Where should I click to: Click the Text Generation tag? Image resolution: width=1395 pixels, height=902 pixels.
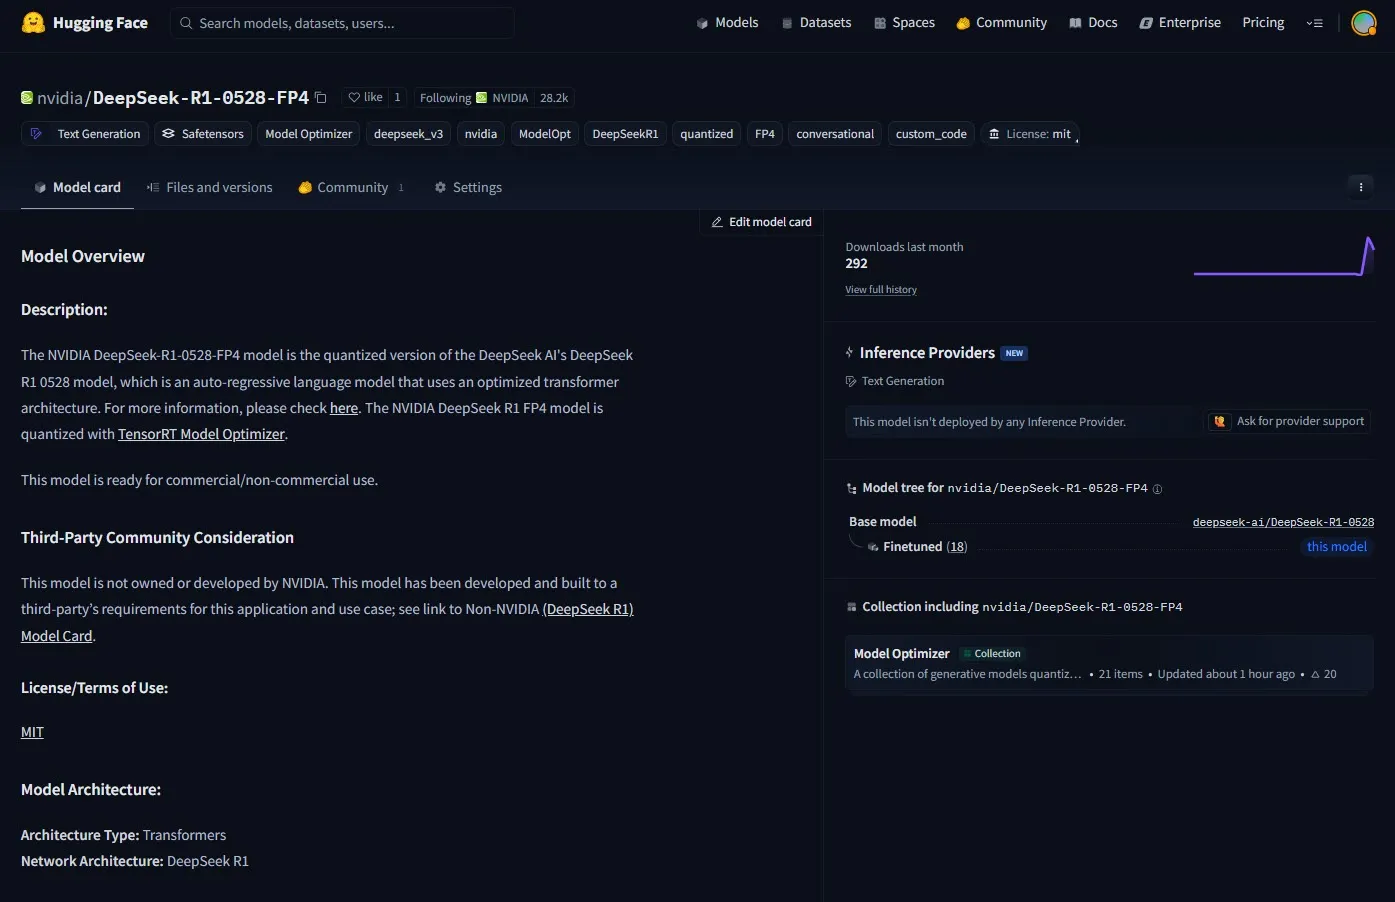coord(86,134)
